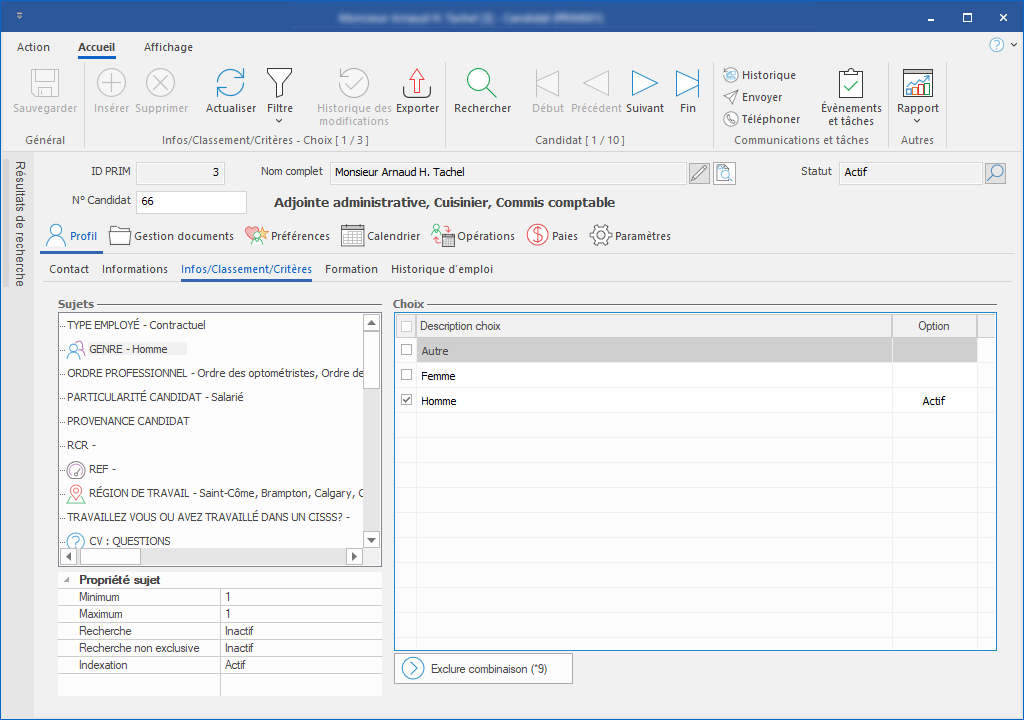Screen dimensions: 1024x720
Task: Open the Affichage ribbon tab
Action: tap(168, 47)
